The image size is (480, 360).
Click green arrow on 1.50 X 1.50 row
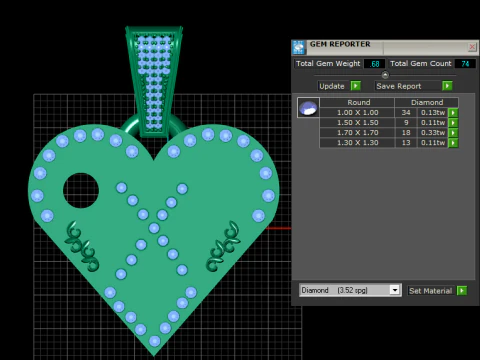point(453,123)
